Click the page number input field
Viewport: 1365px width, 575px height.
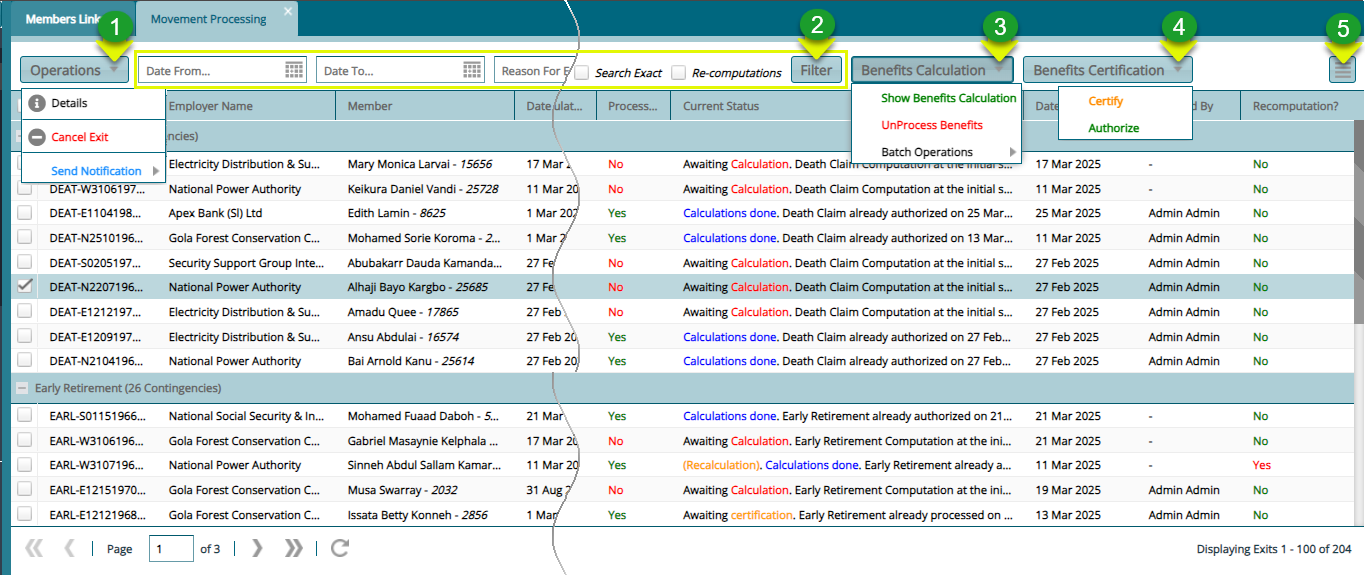click(170, 548)
